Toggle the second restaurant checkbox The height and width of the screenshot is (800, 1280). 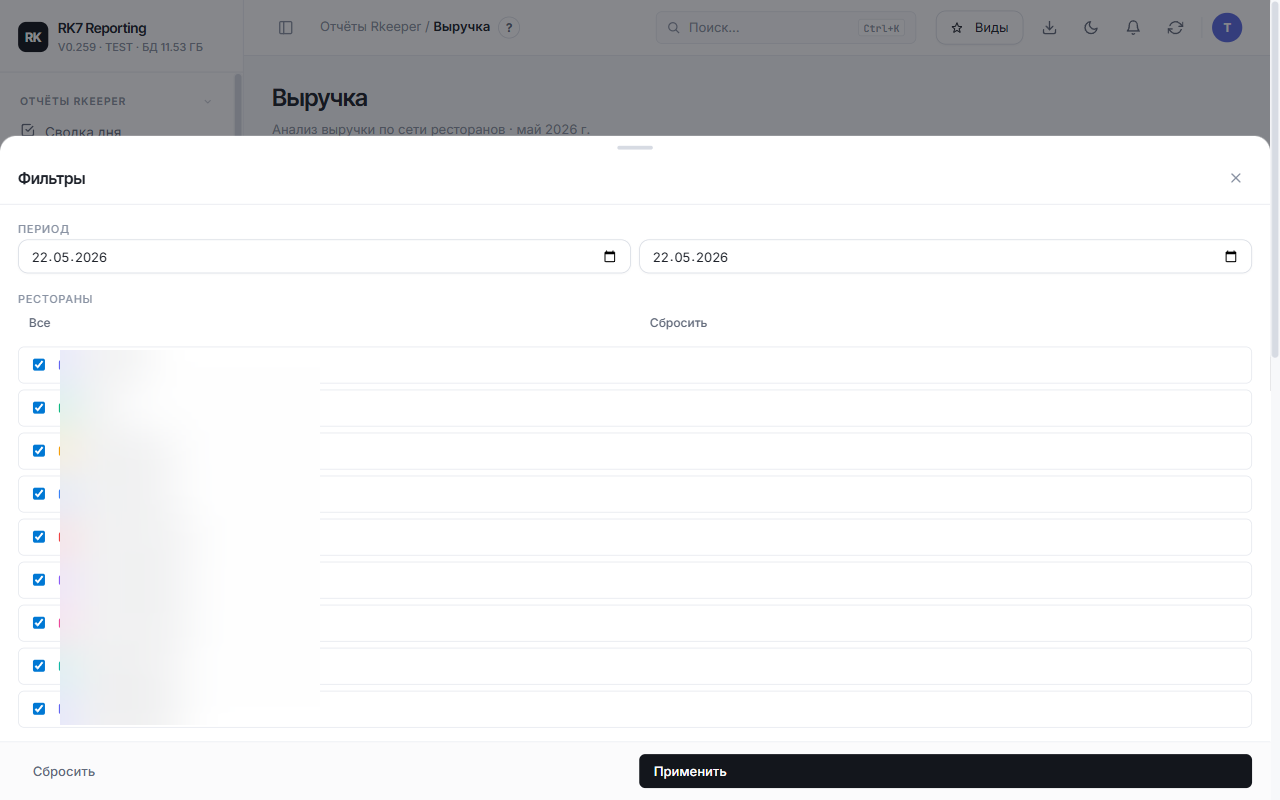pyautogui.click(x=39, y=408)
